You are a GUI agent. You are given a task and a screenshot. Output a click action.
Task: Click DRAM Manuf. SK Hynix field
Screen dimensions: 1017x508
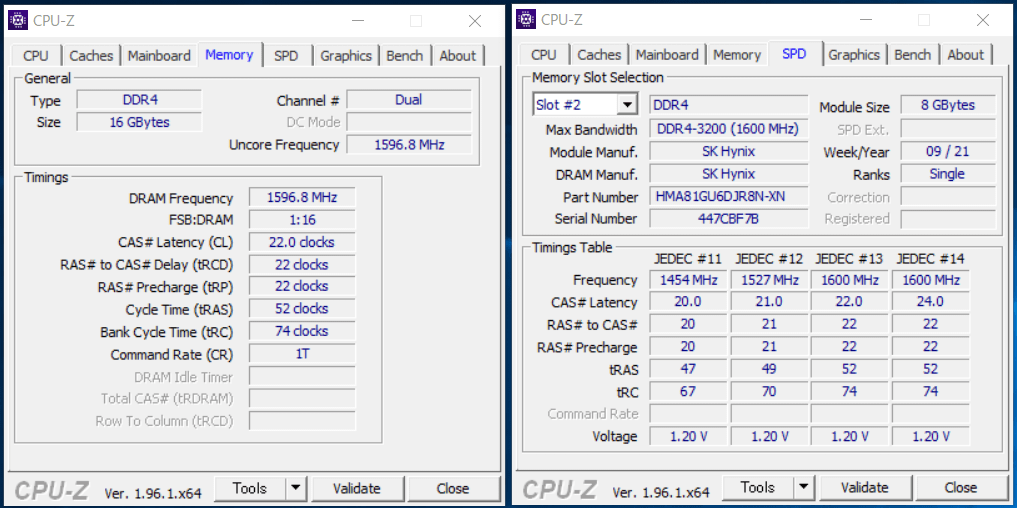tap(729, 174)
